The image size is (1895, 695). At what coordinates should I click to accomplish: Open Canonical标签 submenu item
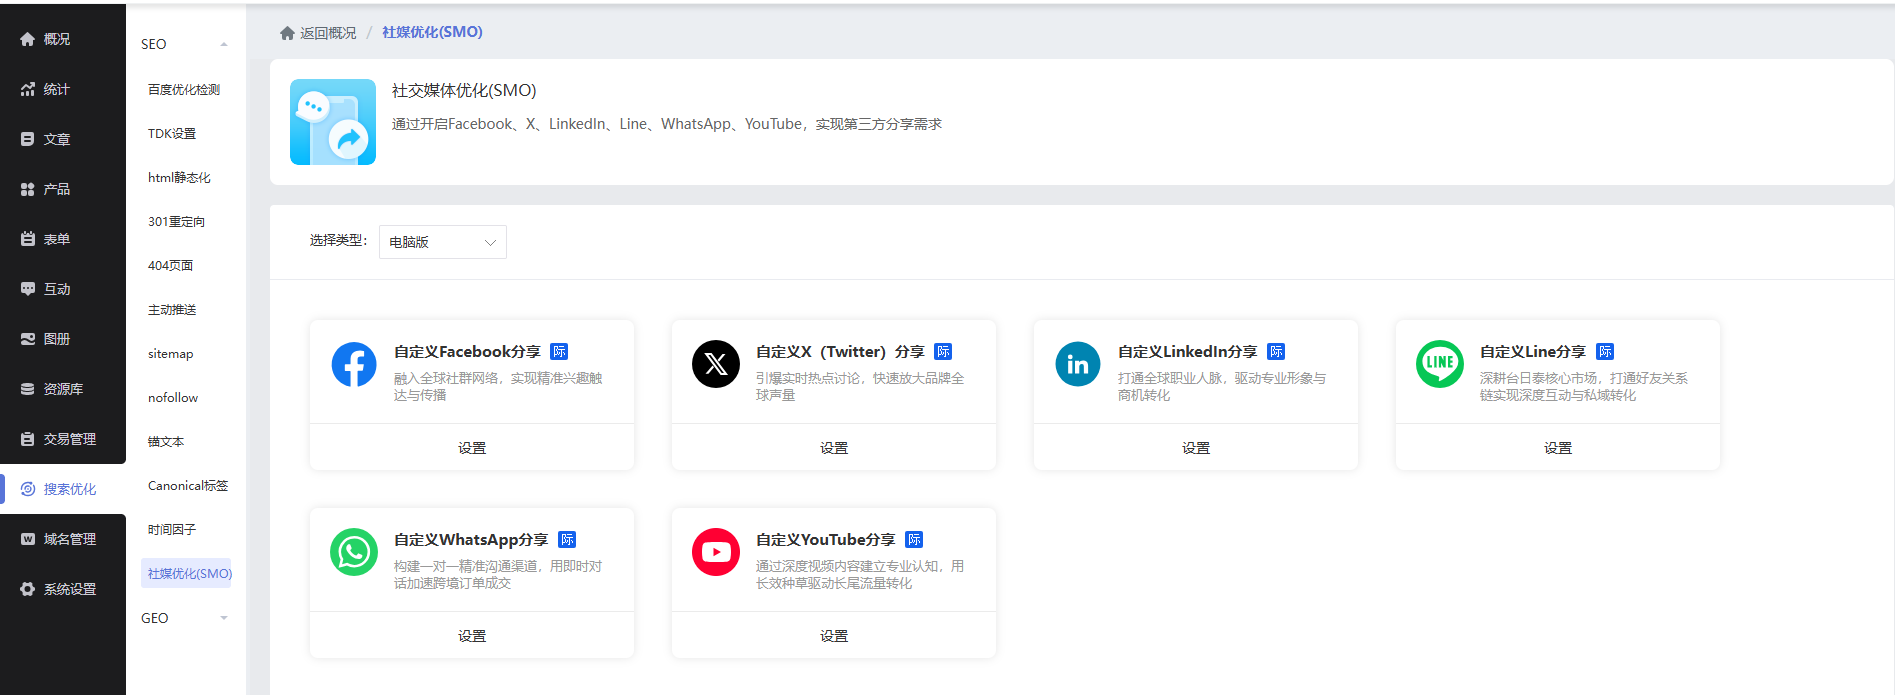click(188, 486)
